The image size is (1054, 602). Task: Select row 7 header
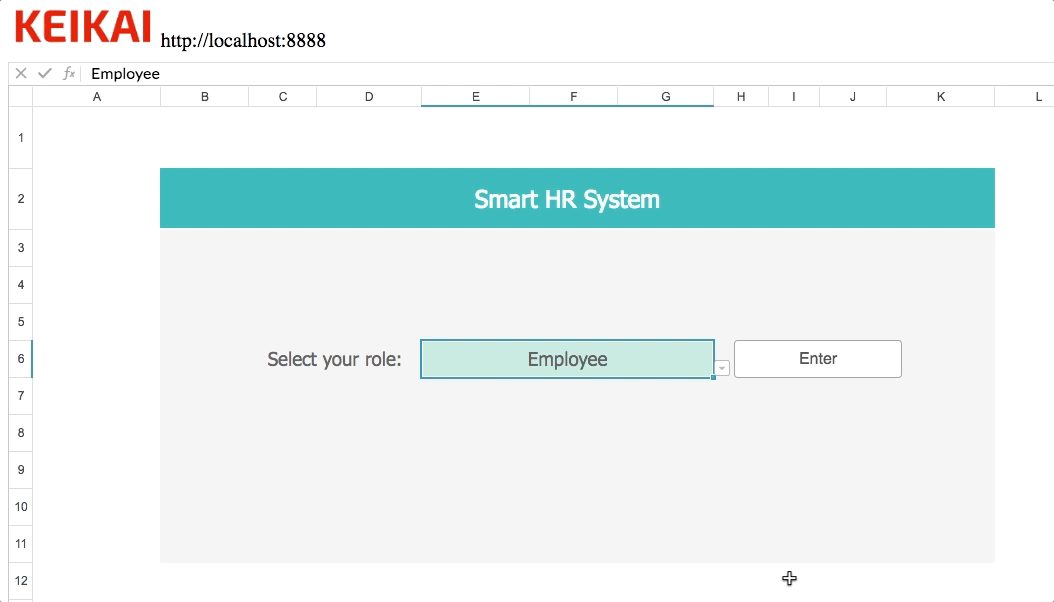(21, 396)
